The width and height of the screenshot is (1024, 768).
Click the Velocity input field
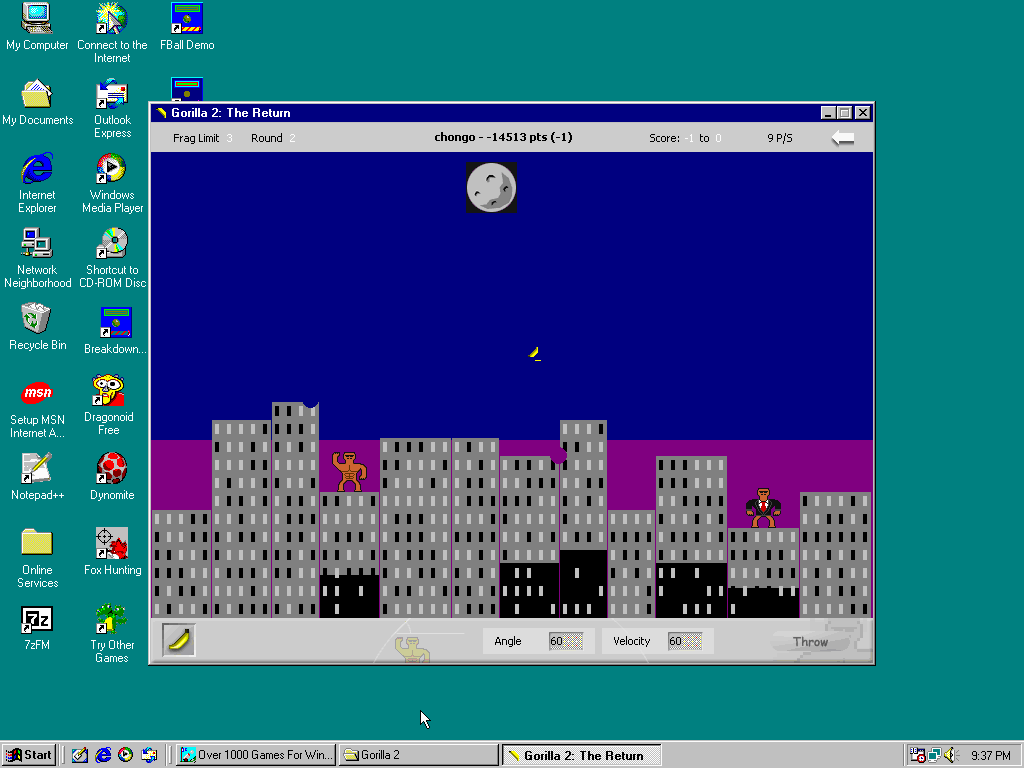coord(685,641)
